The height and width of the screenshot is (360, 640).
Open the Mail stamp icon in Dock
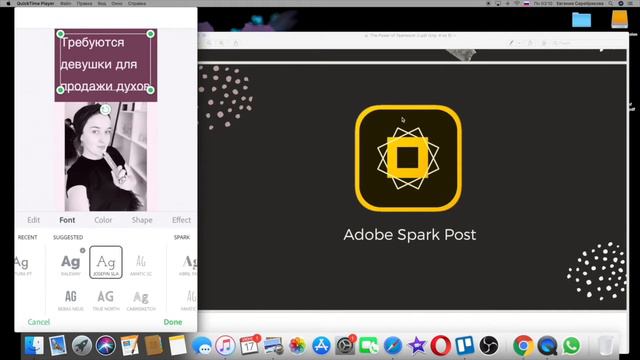58,346
